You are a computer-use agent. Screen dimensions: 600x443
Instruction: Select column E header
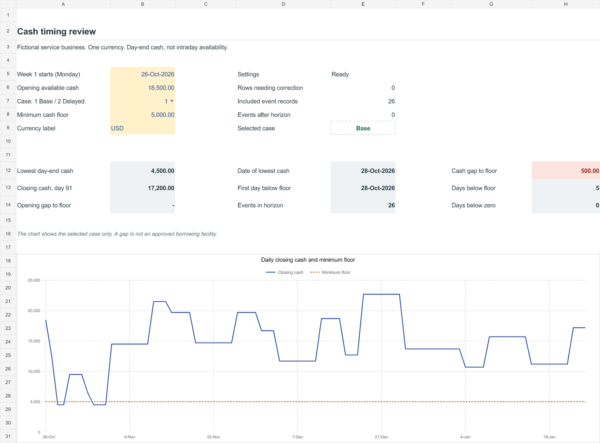(363, 4)
